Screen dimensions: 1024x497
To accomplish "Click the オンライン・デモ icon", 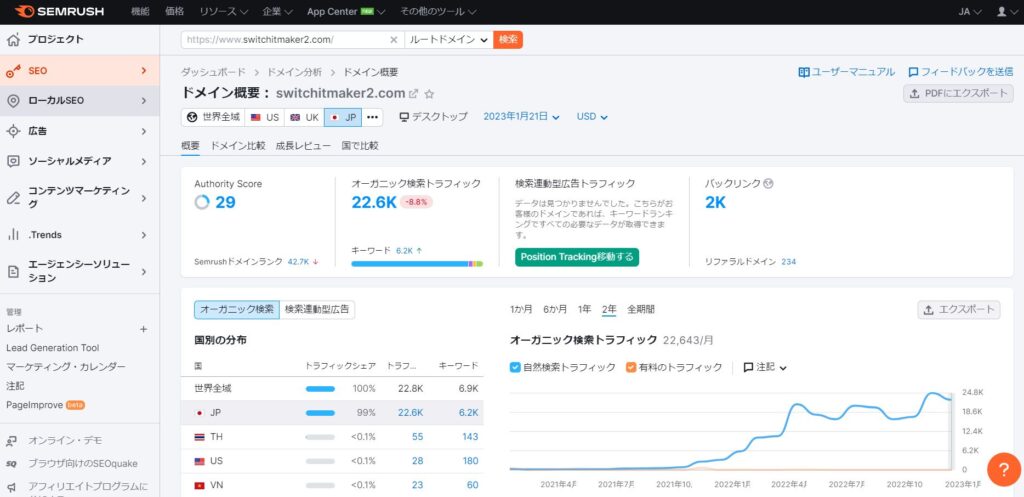I will pos(12,441).
